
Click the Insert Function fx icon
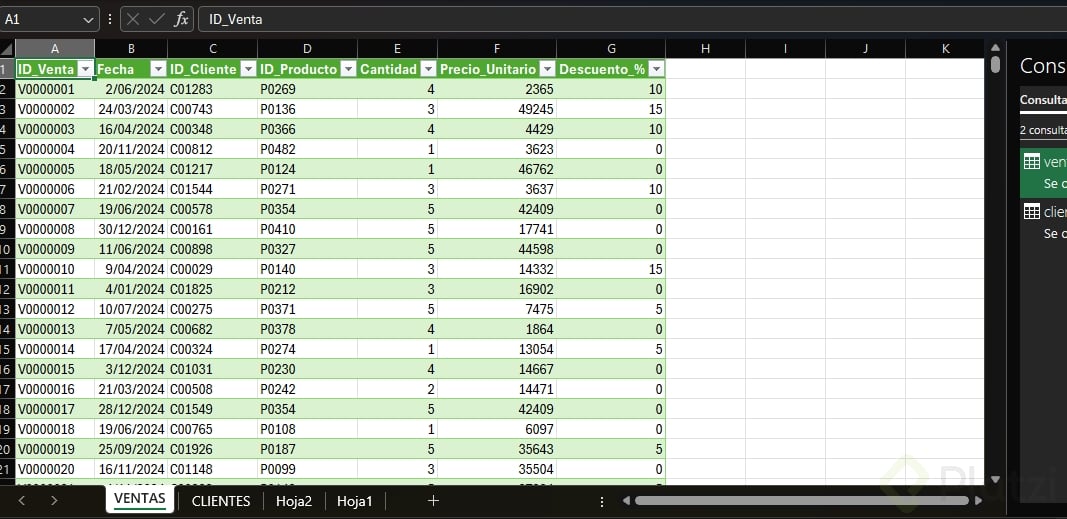point(180,20)
